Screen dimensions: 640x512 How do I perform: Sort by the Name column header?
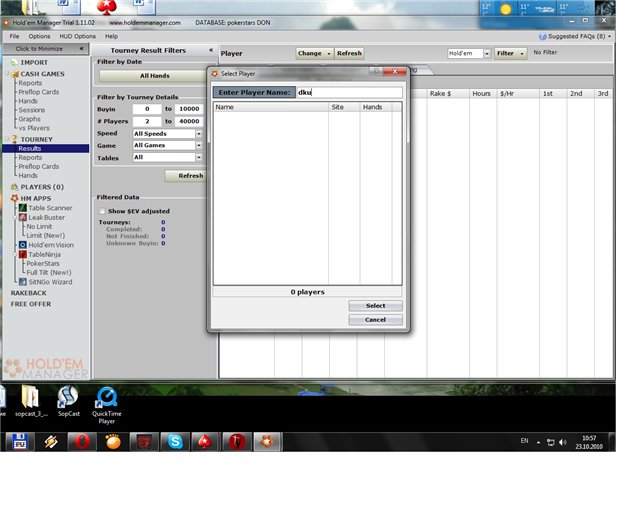pyautogui.click(x=271, y=107)
